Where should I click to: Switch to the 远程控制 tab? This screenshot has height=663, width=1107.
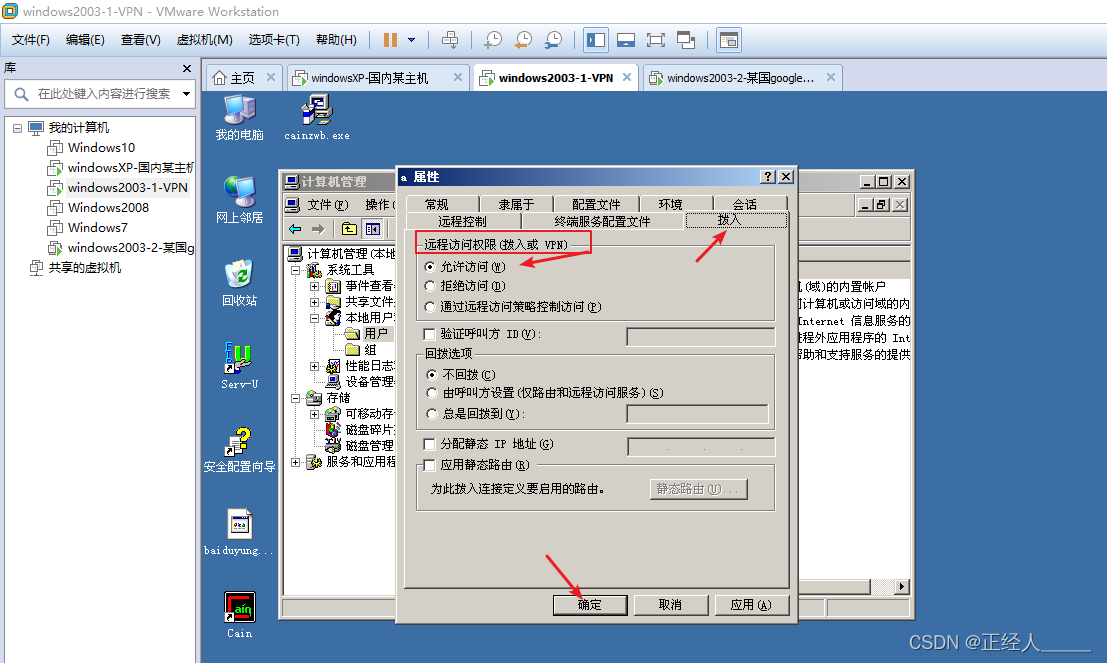point(462,221)
